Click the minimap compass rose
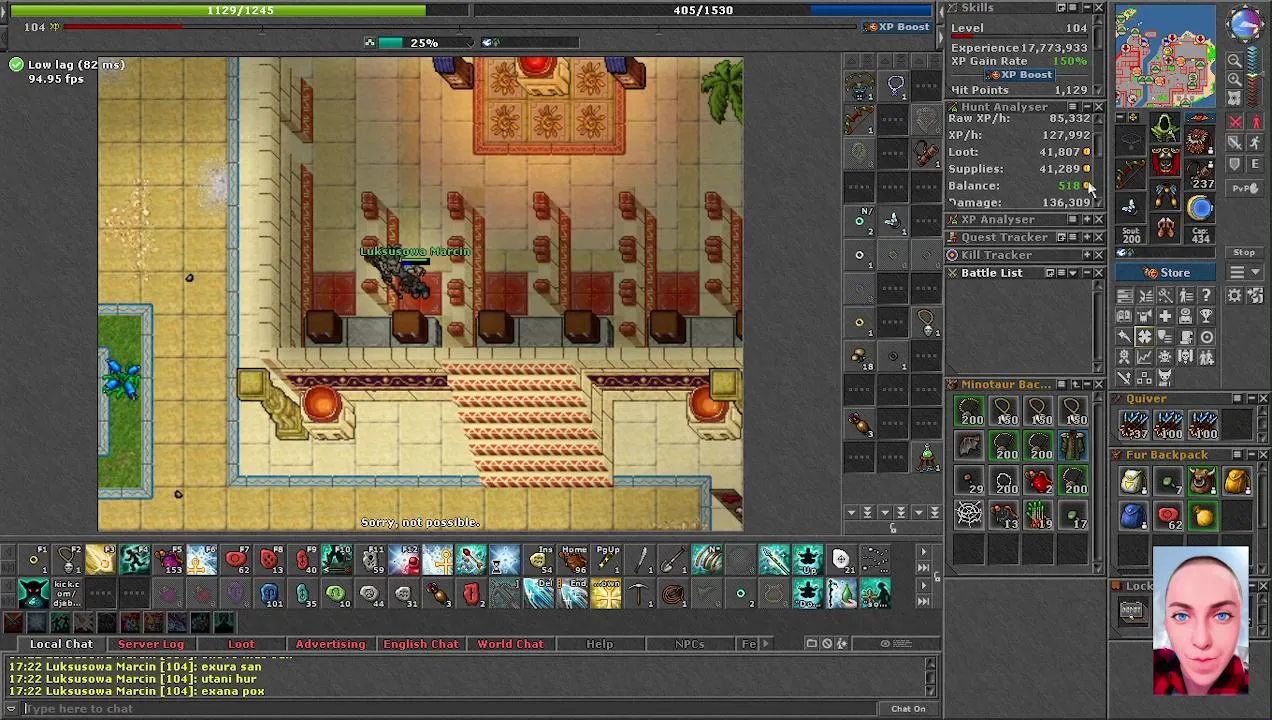Image resolution: width=1272 pixels, height=720 pixels. (x=1244, y=25)
